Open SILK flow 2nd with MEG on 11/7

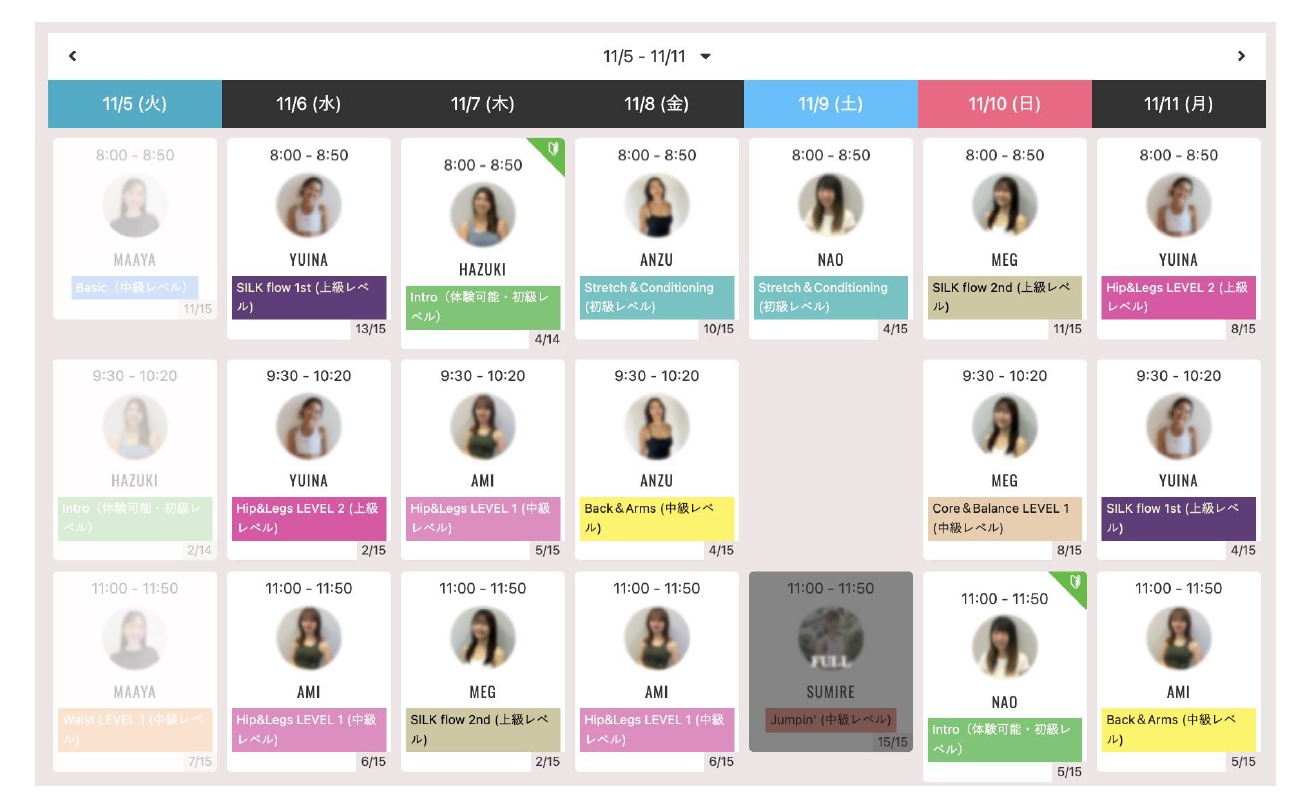pyautogui.click(x=483, y=730)
